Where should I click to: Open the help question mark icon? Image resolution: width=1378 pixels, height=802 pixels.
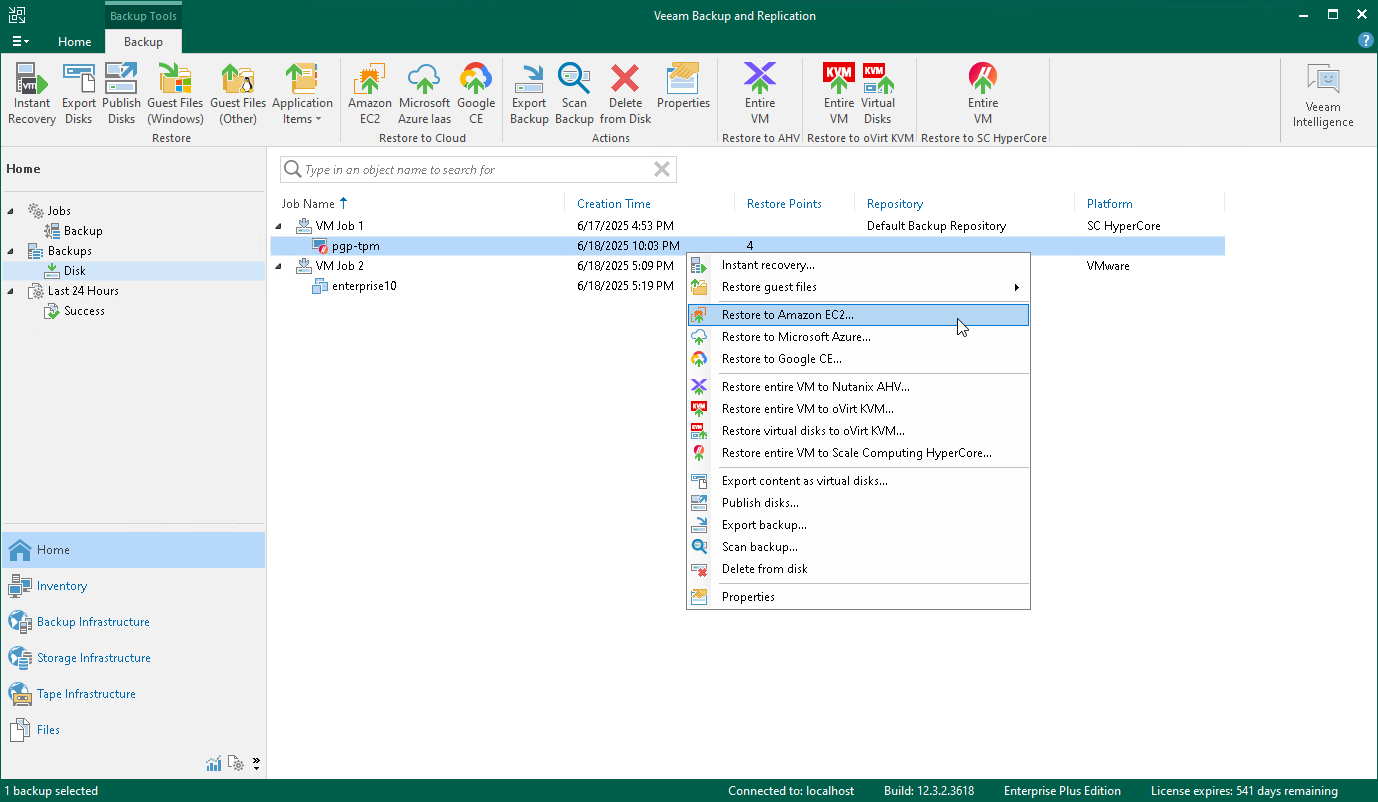1365,41
